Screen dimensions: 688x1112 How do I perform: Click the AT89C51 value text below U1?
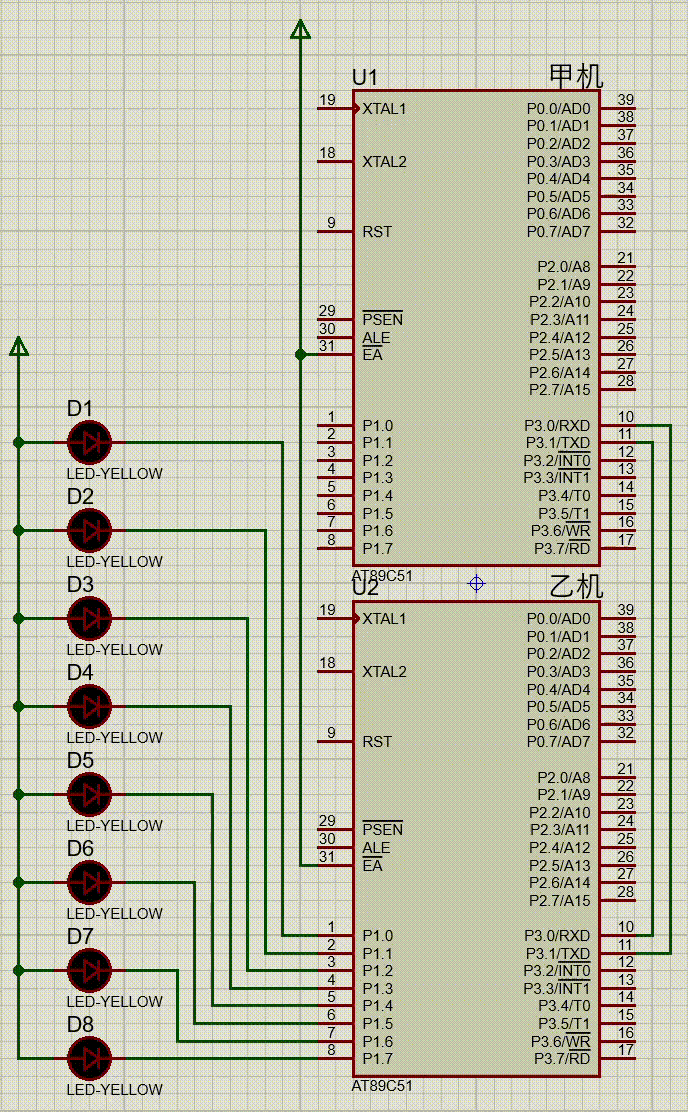[382, 576]
